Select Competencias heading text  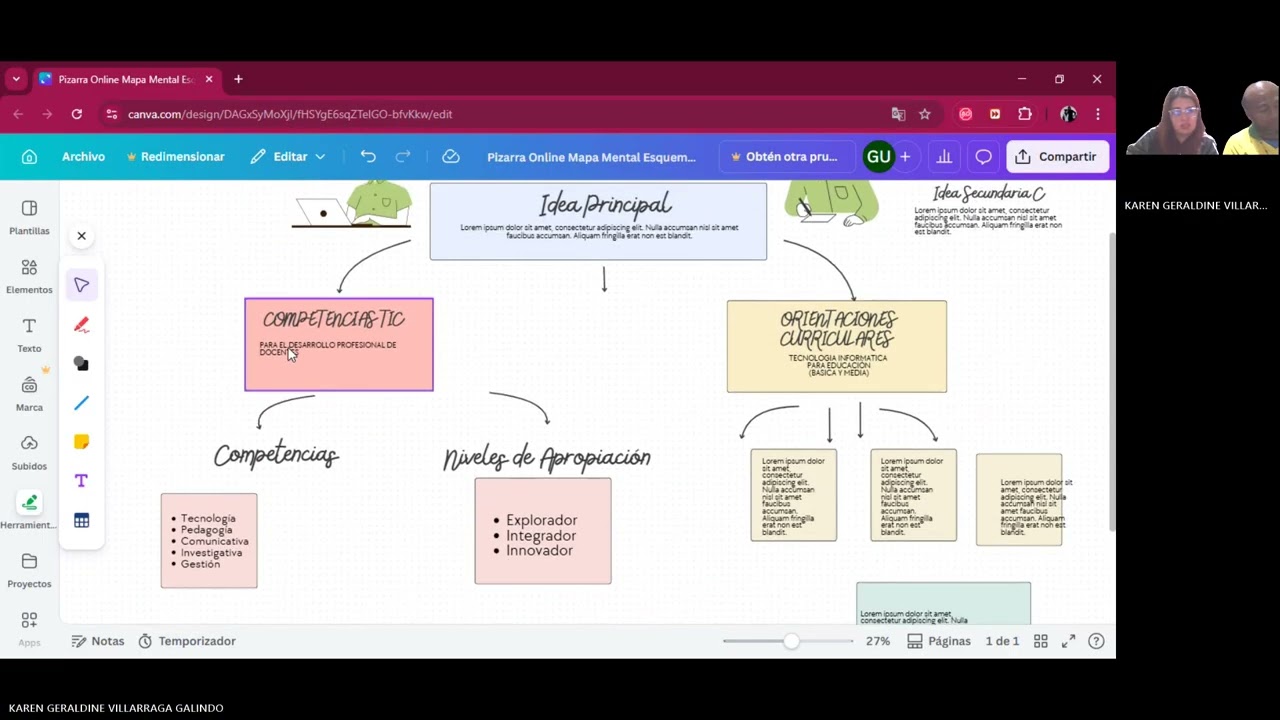(276, 455)
